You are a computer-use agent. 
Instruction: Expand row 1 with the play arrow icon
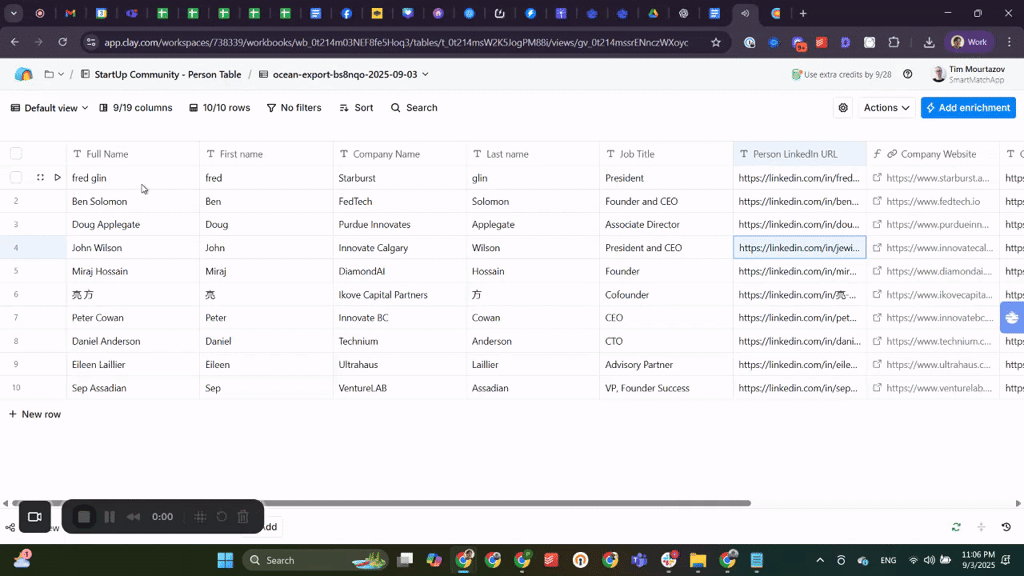tap(57, 178)
